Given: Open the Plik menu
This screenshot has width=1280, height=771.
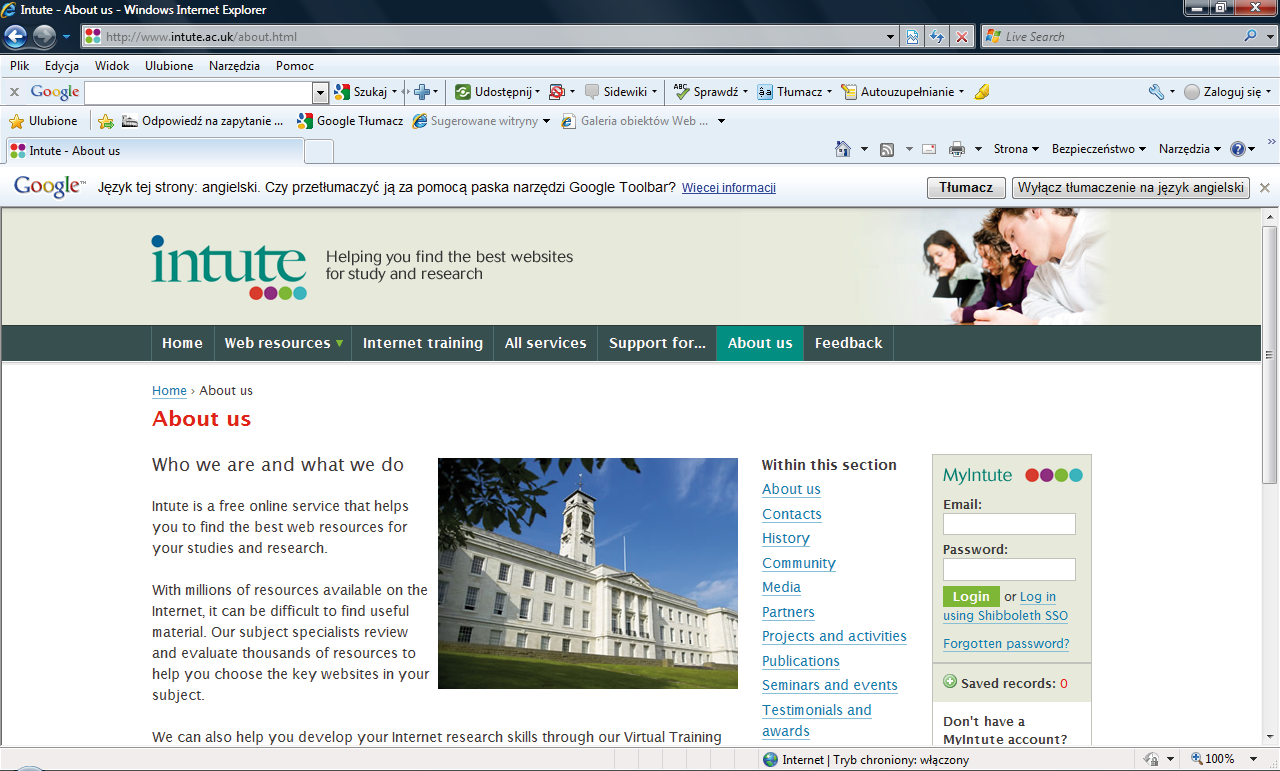Looking at the screenshot, I should click(x=20, y=66).
